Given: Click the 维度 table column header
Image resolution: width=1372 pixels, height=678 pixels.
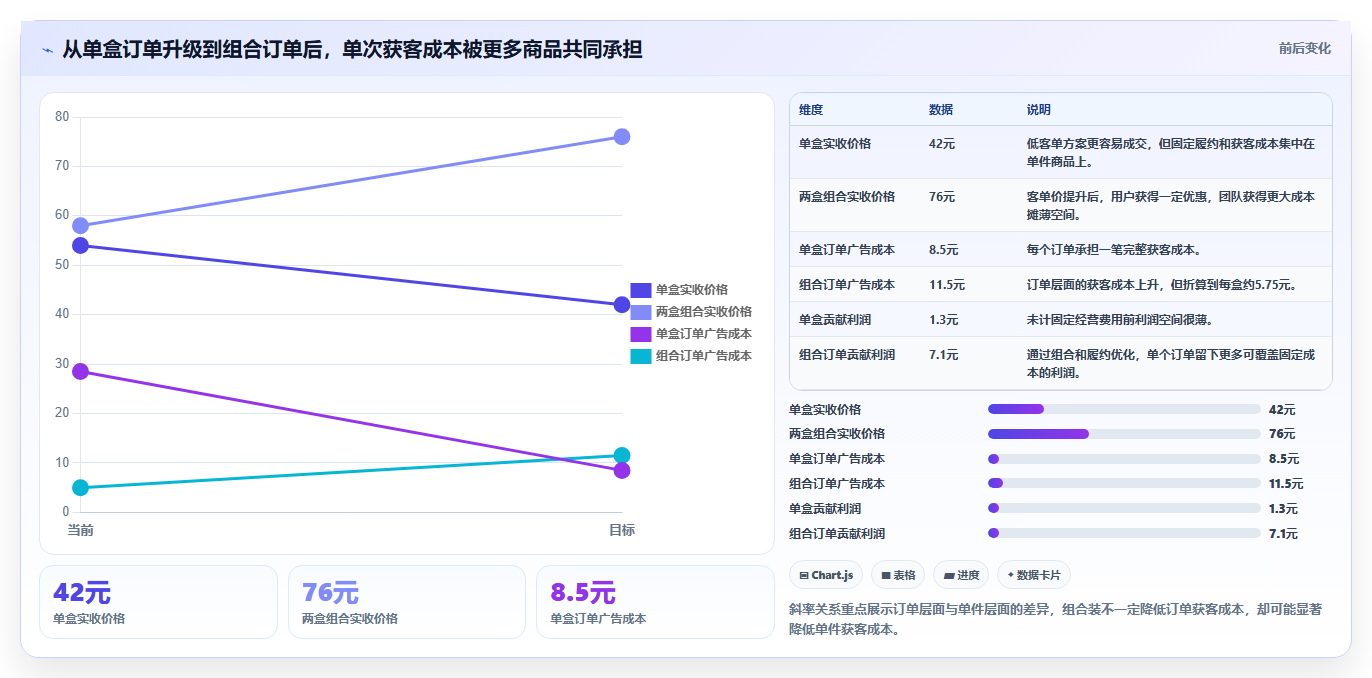Looking at the screenshot, I should click(x=811, y=110).
